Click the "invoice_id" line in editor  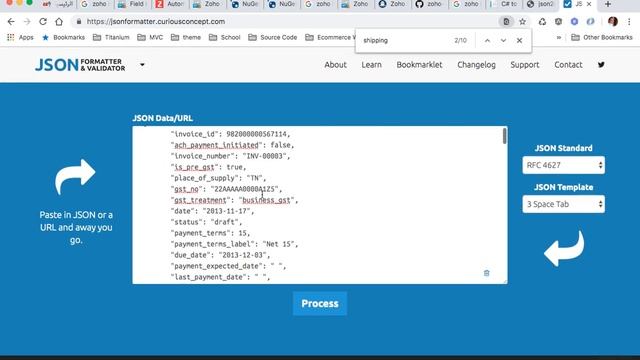point(231,134)
